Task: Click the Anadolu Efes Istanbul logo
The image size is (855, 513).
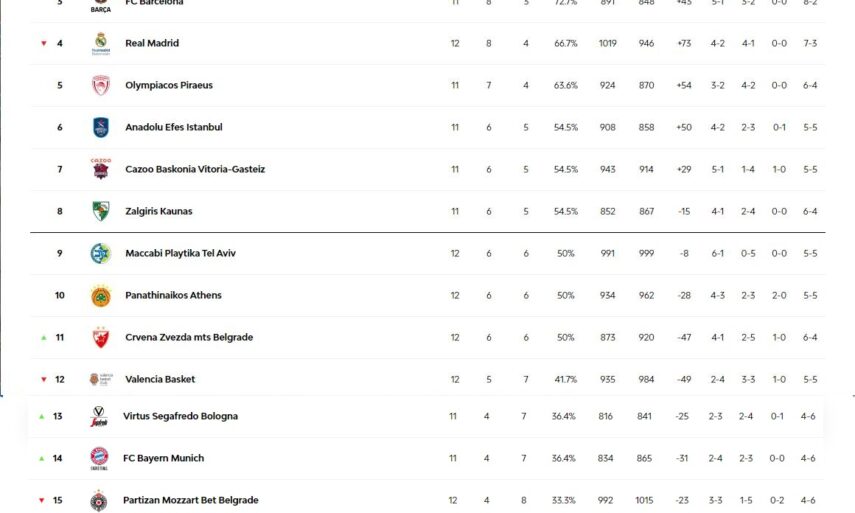Action: coord(100,128)
